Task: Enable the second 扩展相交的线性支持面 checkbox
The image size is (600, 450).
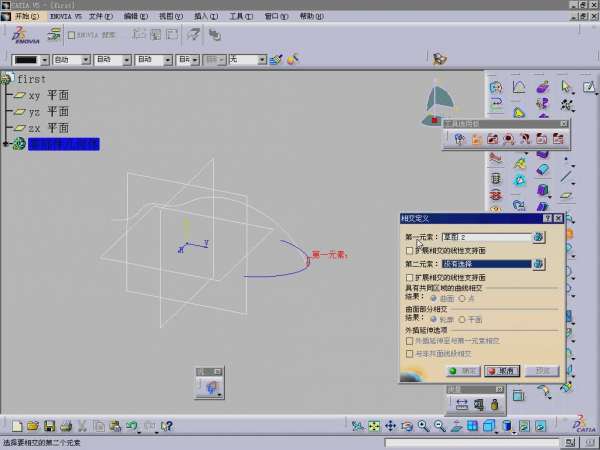Action: coord(409,277)
